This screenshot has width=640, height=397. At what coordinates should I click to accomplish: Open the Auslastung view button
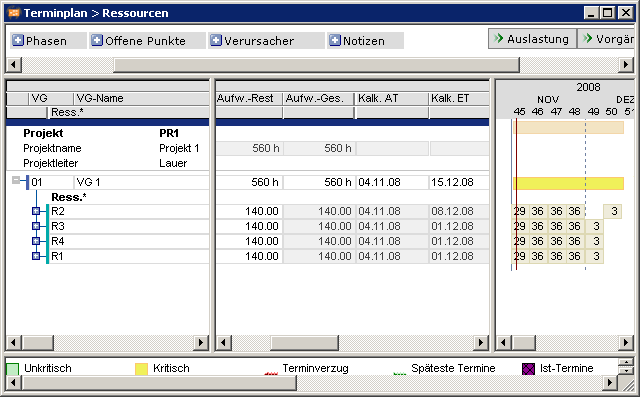532,39
